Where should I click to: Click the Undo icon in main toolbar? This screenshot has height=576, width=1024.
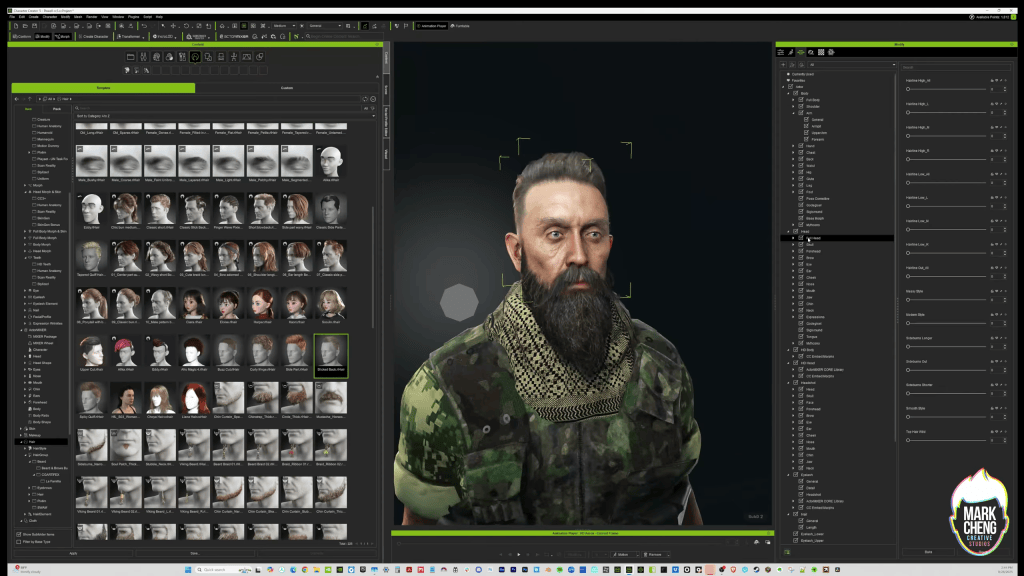coord(144,26)
